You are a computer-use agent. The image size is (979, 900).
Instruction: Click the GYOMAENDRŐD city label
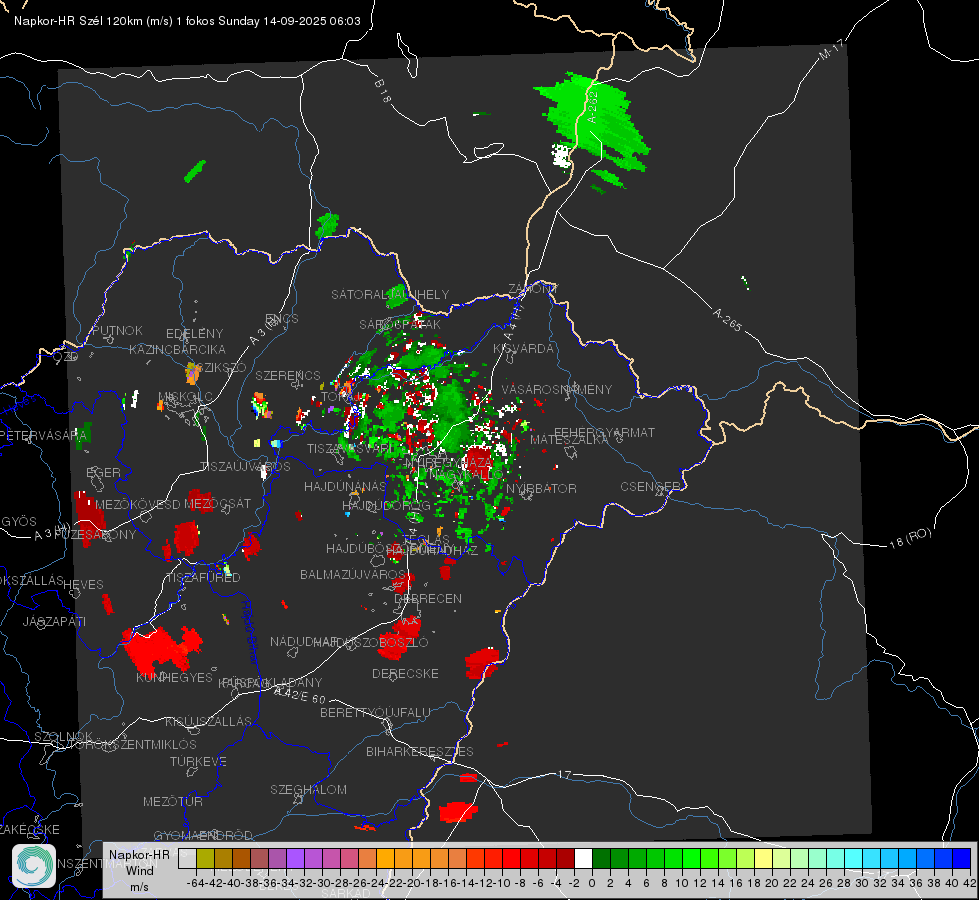[x=203, y=835]
